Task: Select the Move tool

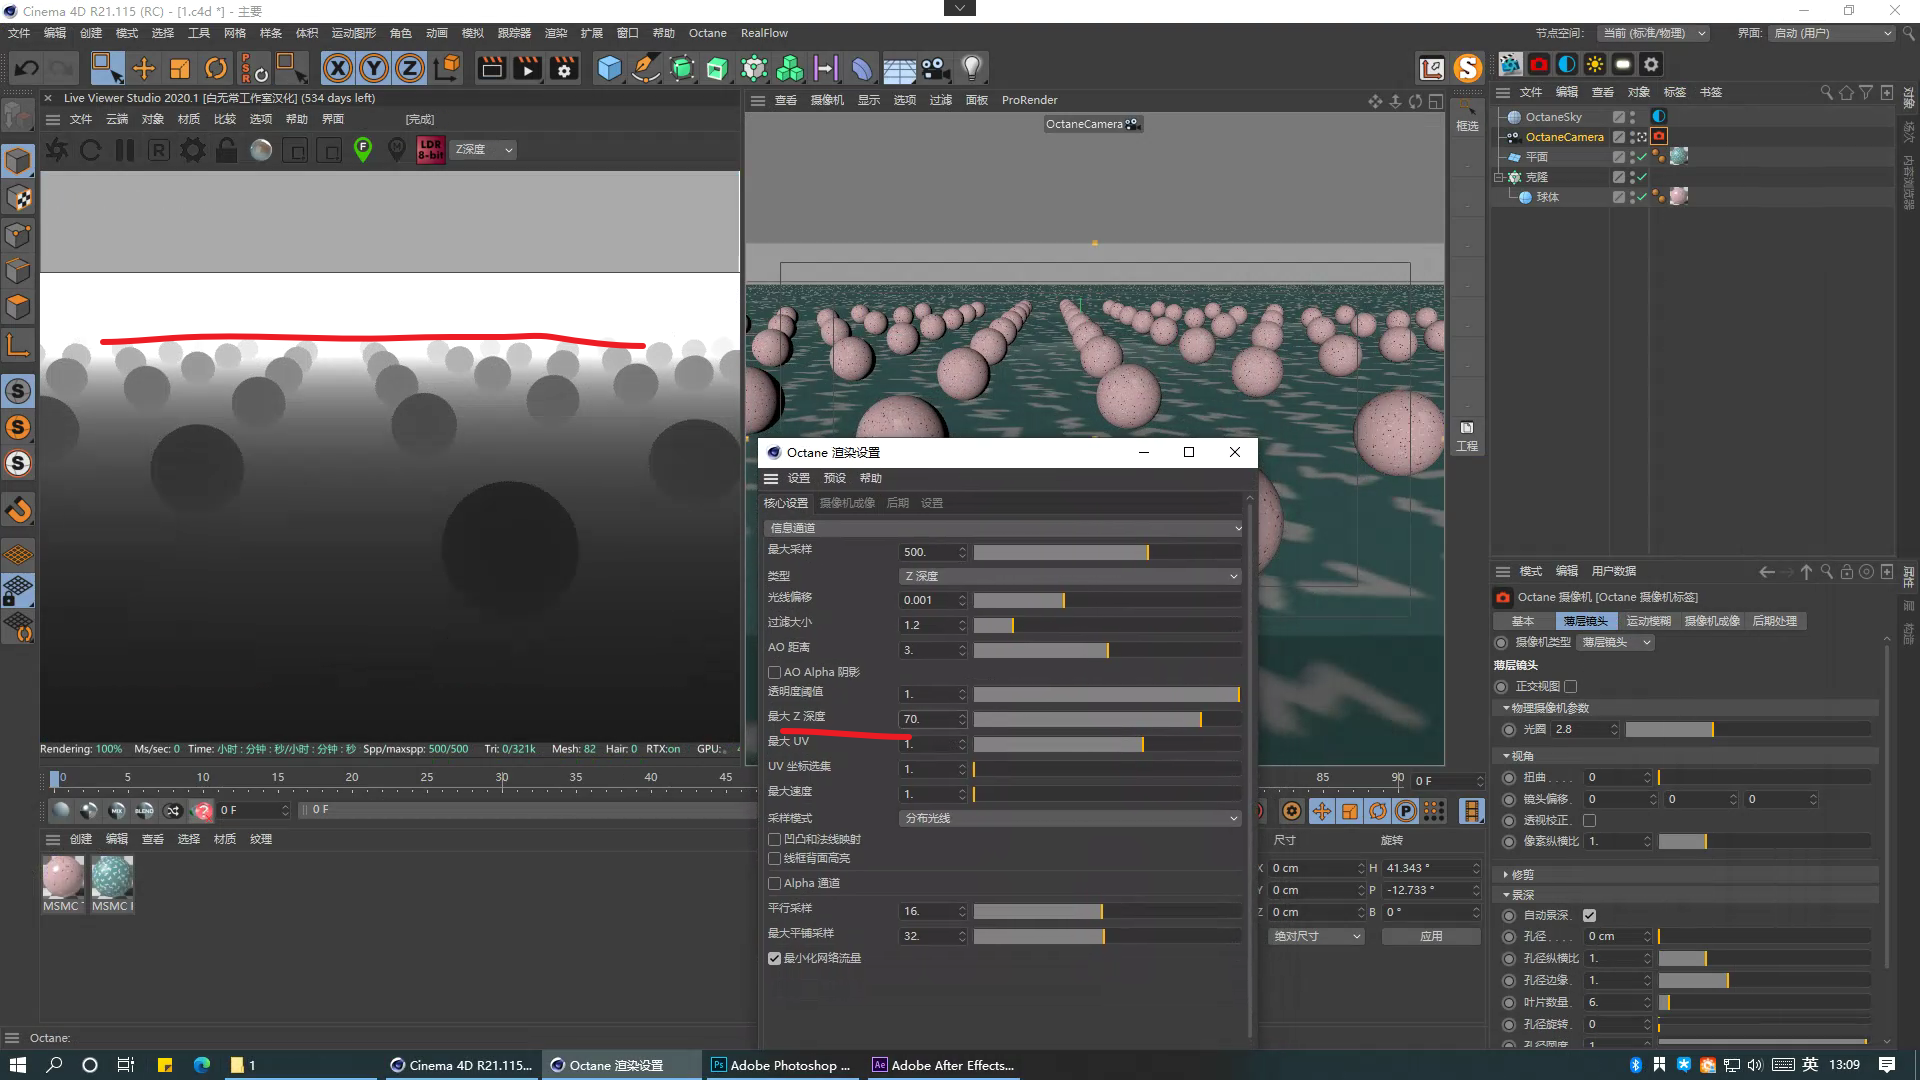Action: coord(144,68)
